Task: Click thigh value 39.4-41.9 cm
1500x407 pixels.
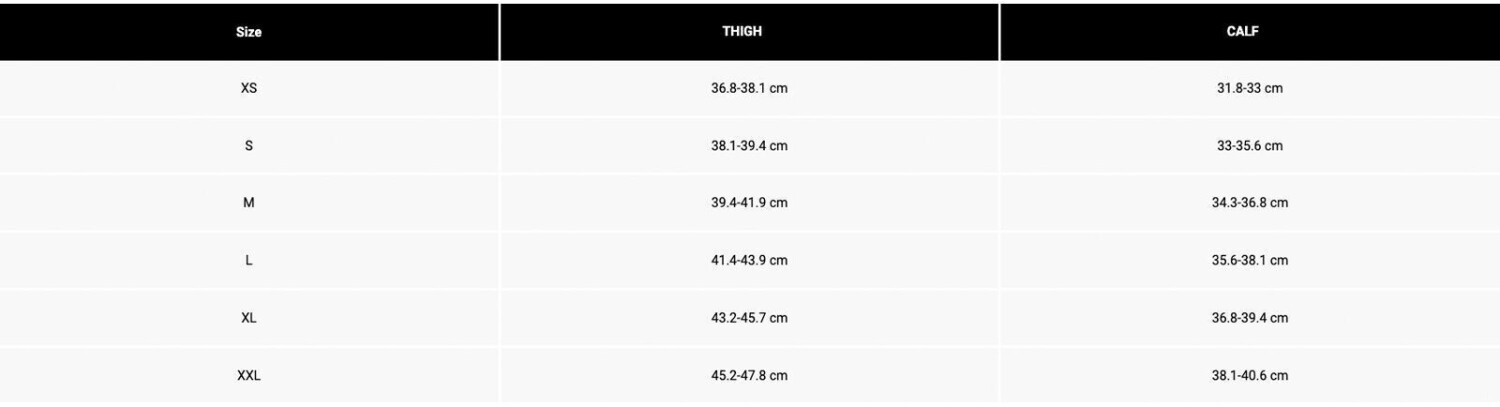Action: coord(749,203)
